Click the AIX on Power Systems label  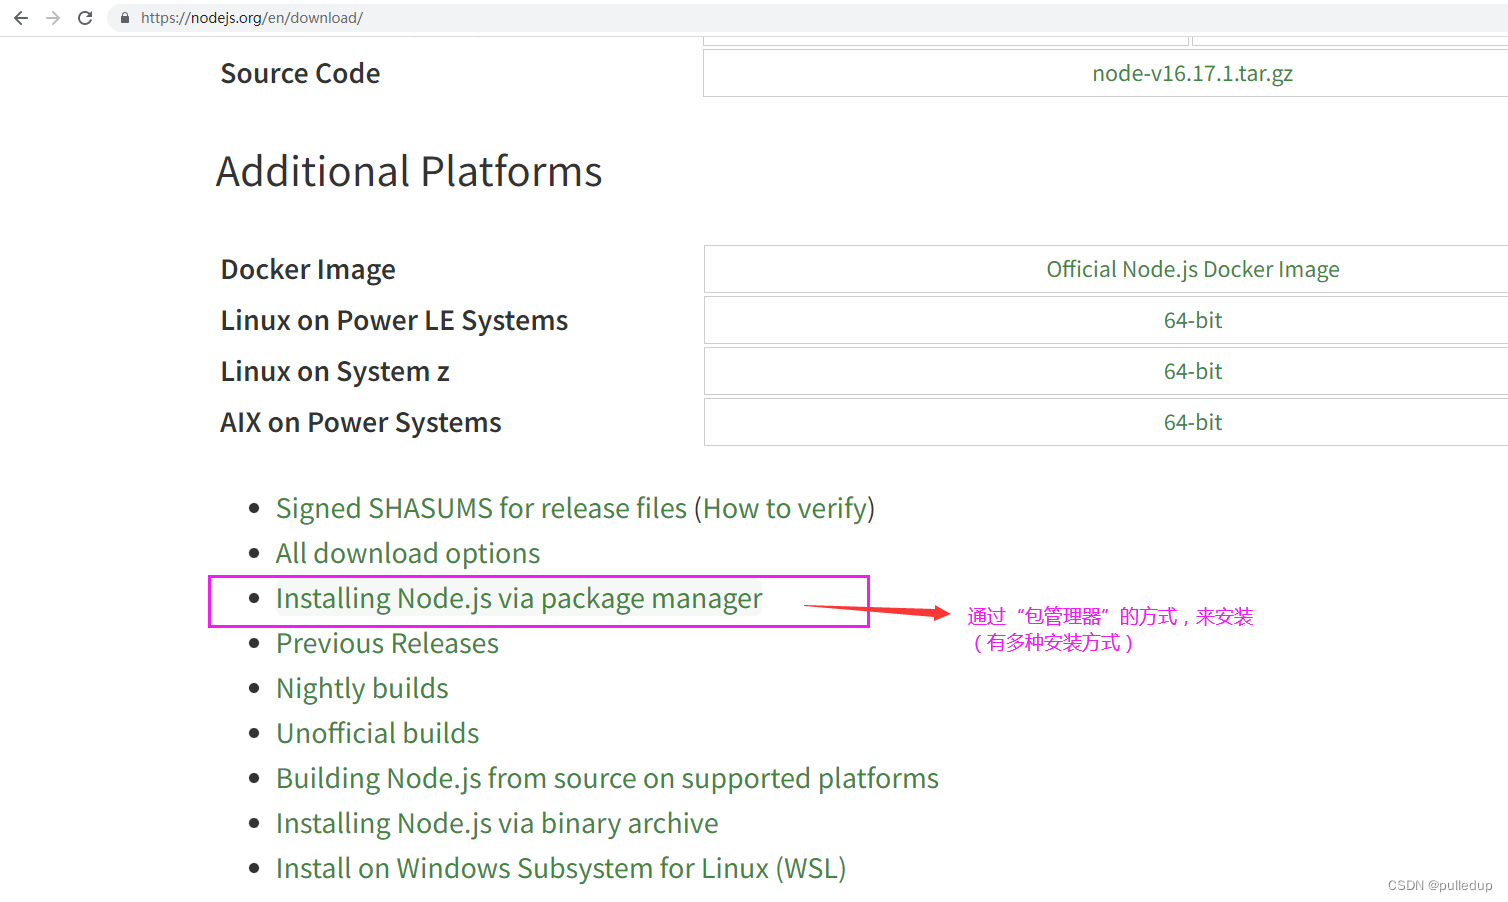coord(361,423)
